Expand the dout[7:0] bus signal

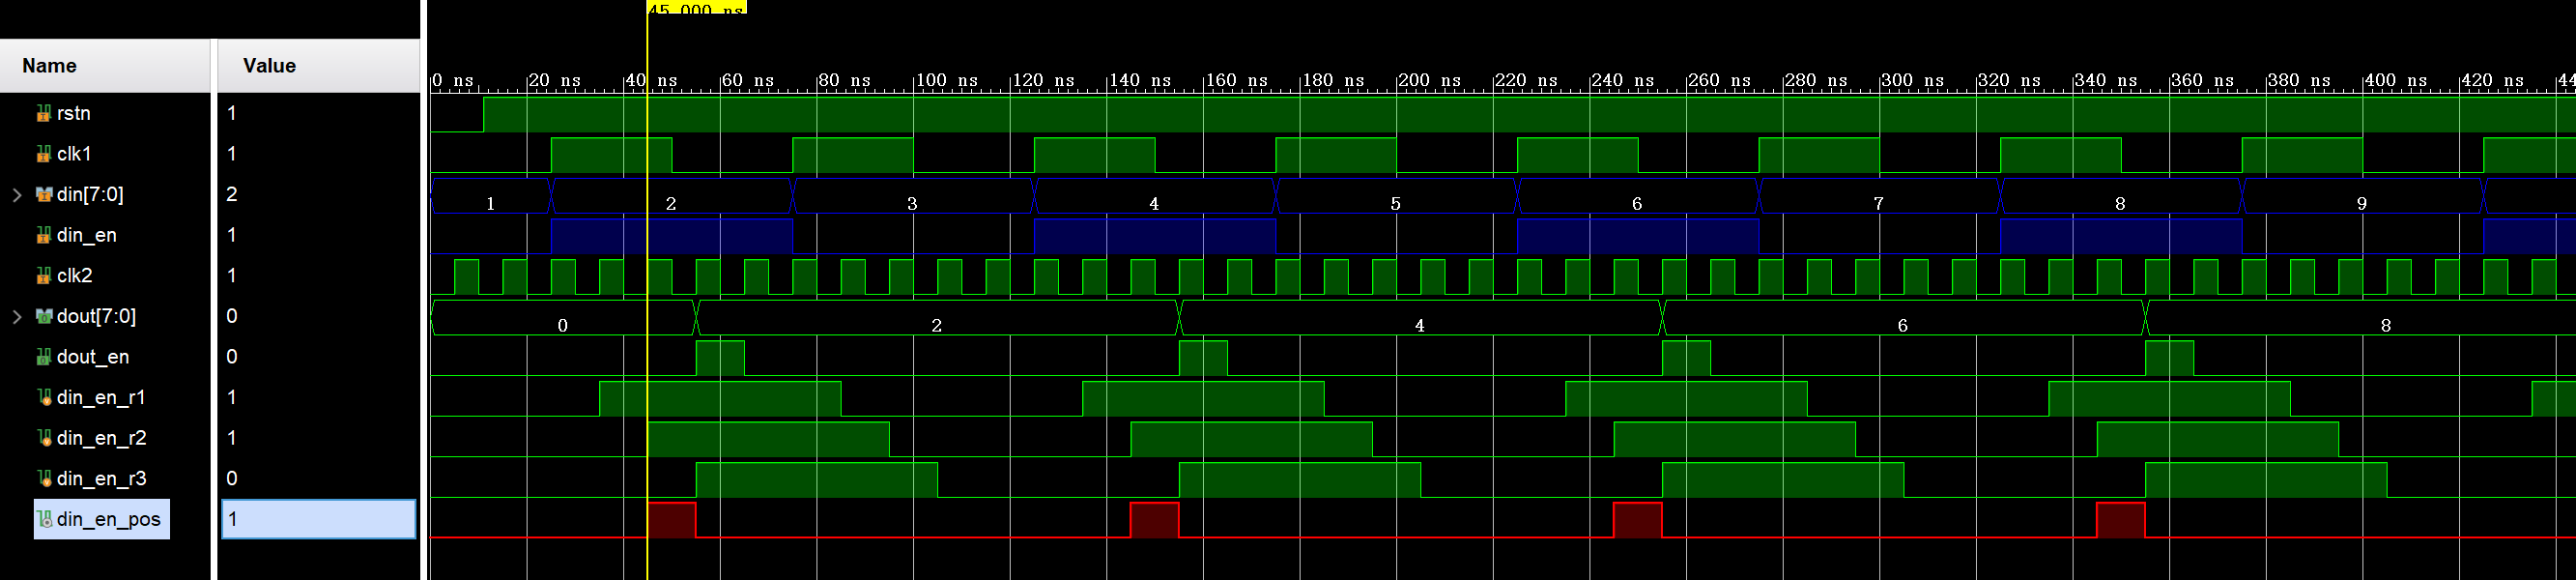point(16,316)
